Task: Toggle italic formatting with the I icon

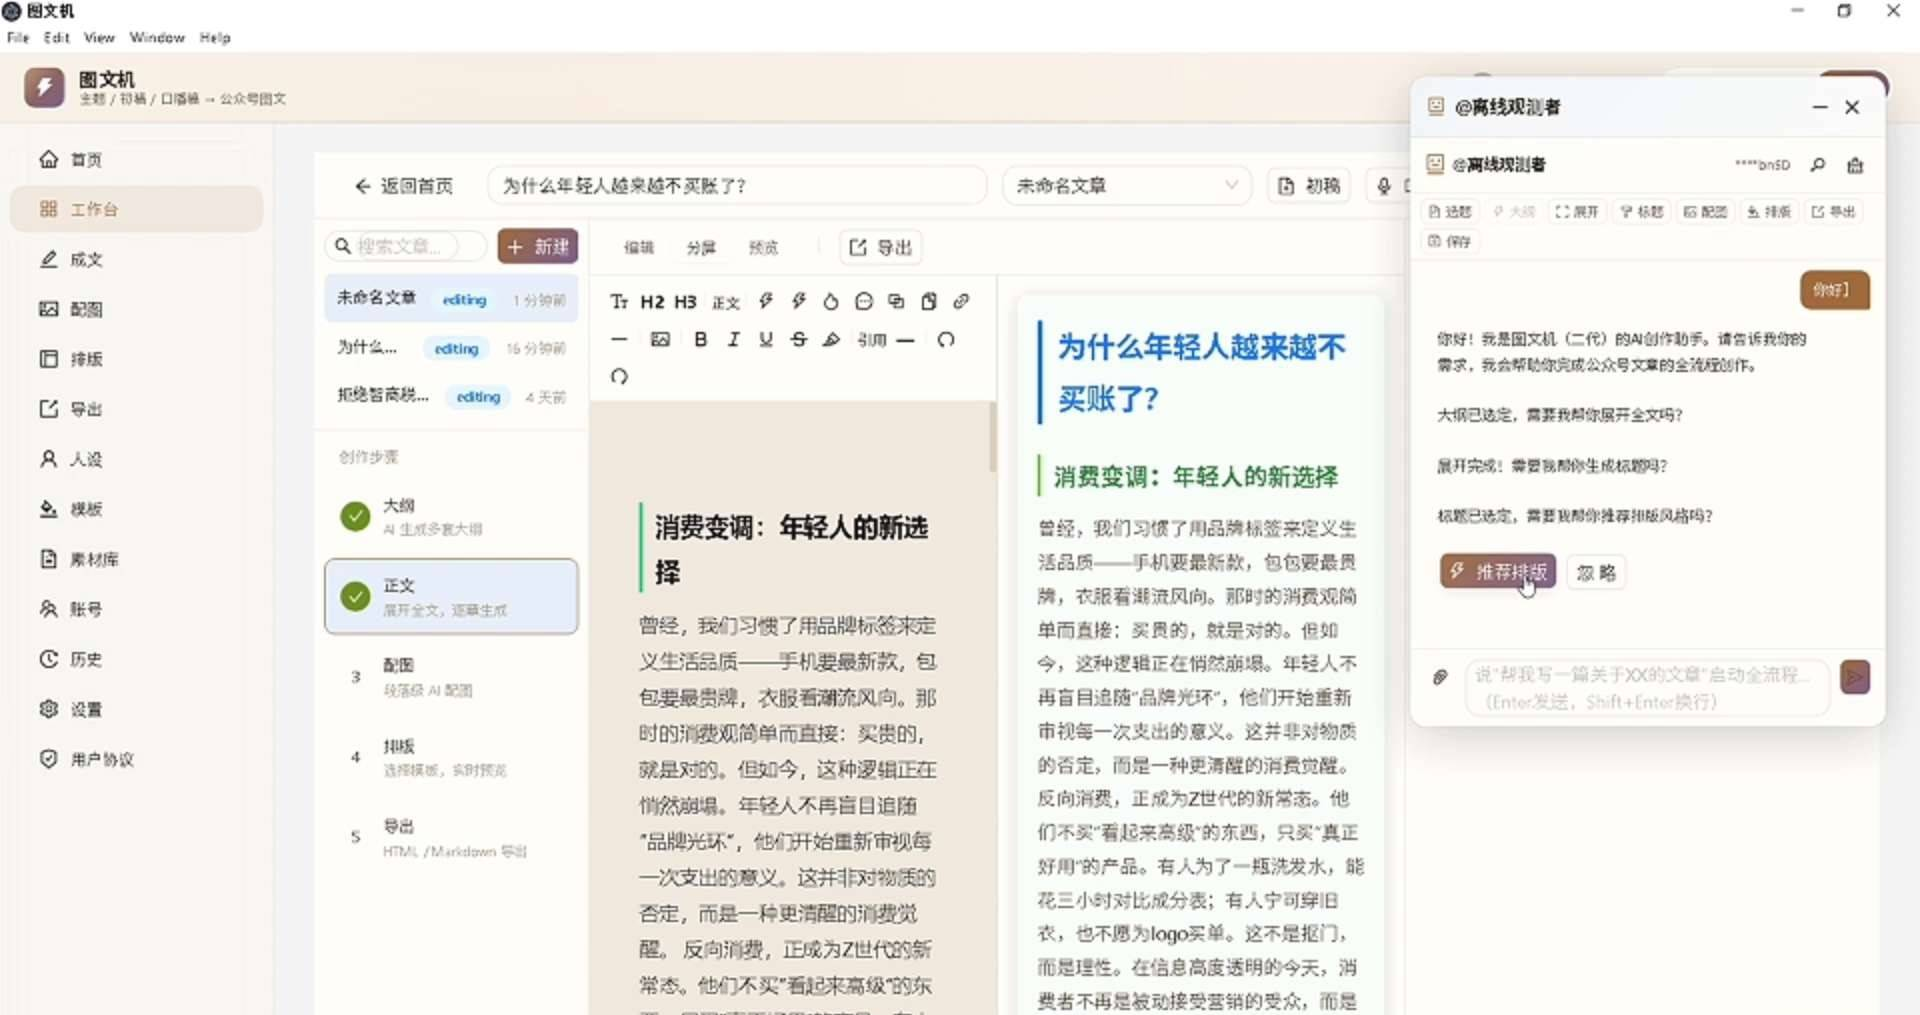Action: coord(733,340)
